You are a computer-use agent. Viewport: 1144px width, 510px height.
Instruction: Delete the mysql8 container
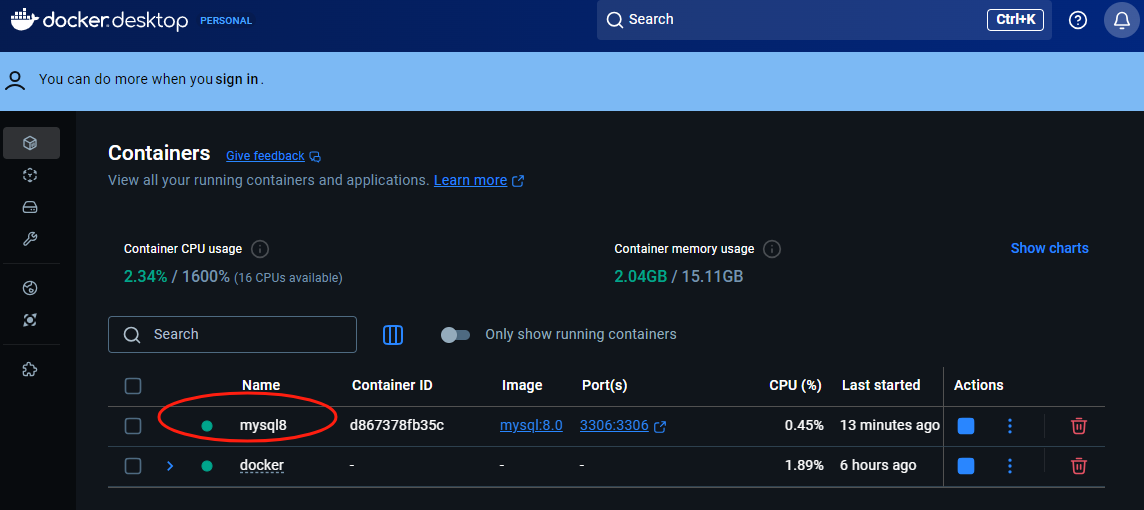click(x=1078, y=426)
